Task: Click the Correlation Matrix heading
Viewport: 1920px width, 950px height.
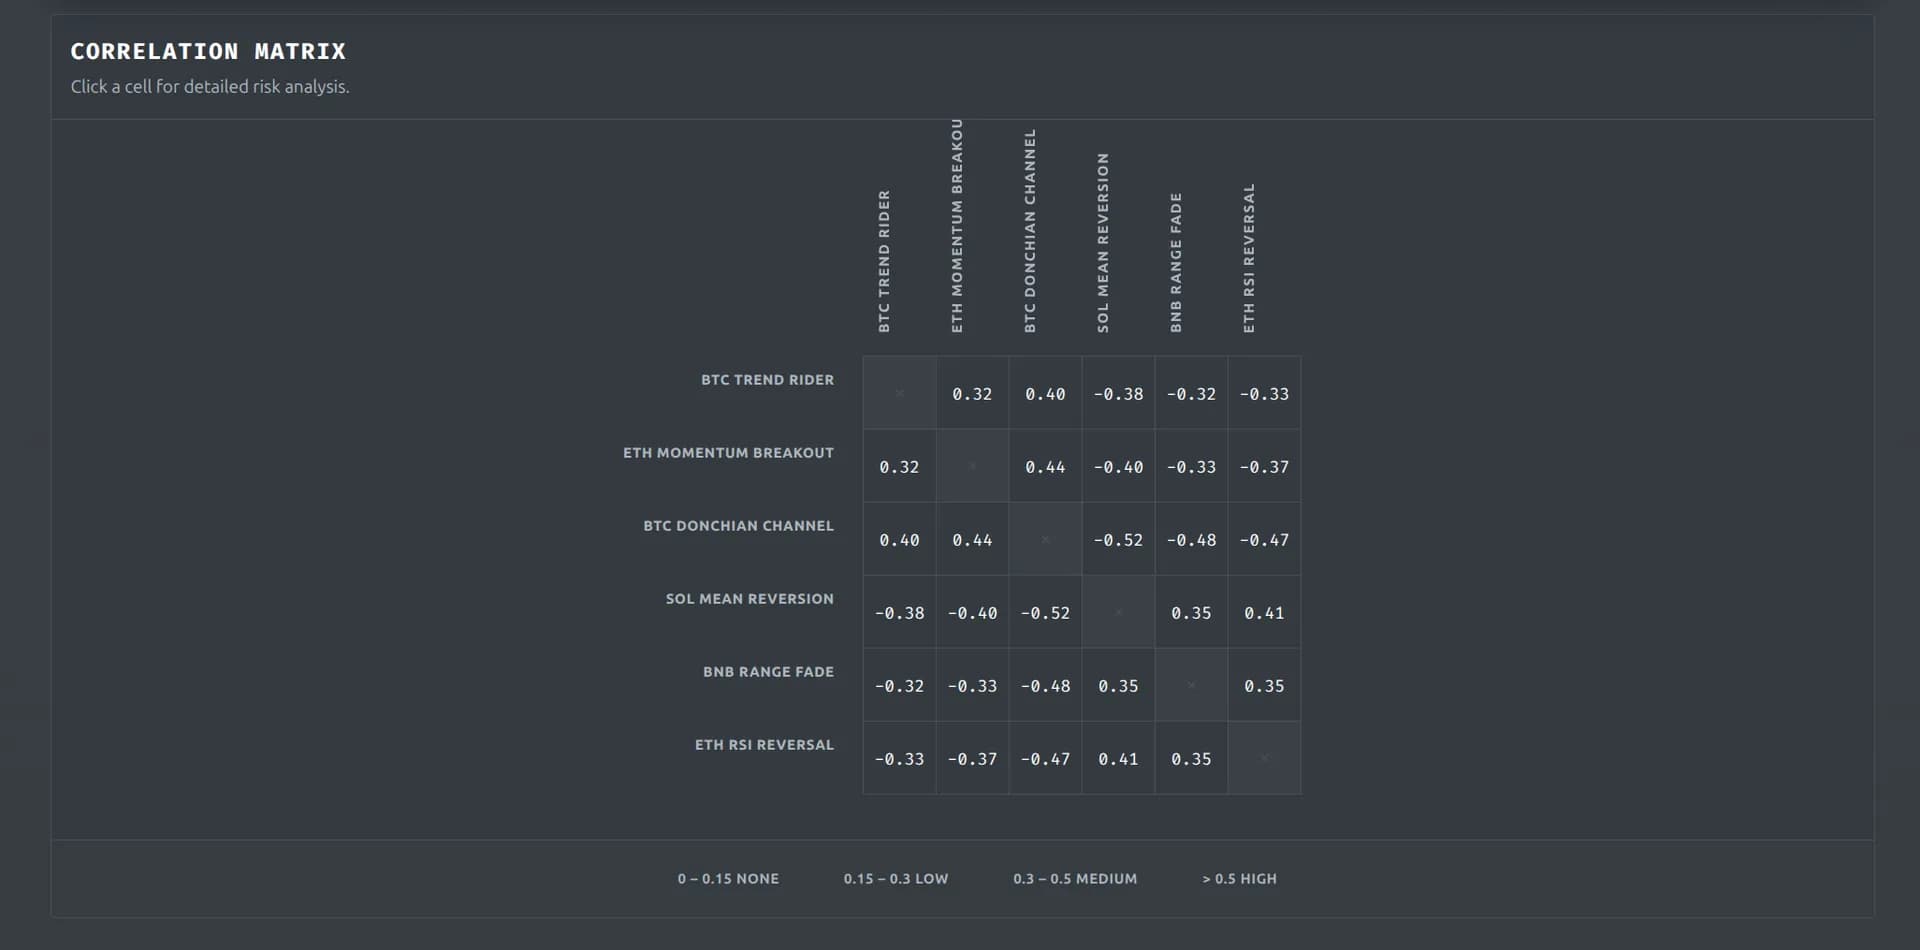Action: 208,51
